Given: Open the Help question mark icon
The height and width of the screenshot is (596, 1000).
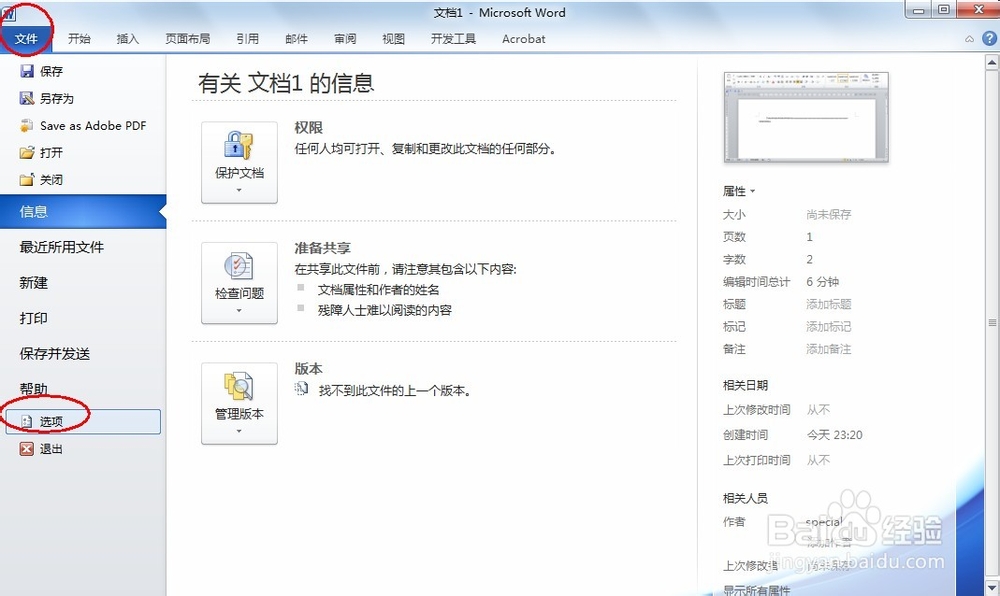Looking at the screenshot, I should pos(989,38).
